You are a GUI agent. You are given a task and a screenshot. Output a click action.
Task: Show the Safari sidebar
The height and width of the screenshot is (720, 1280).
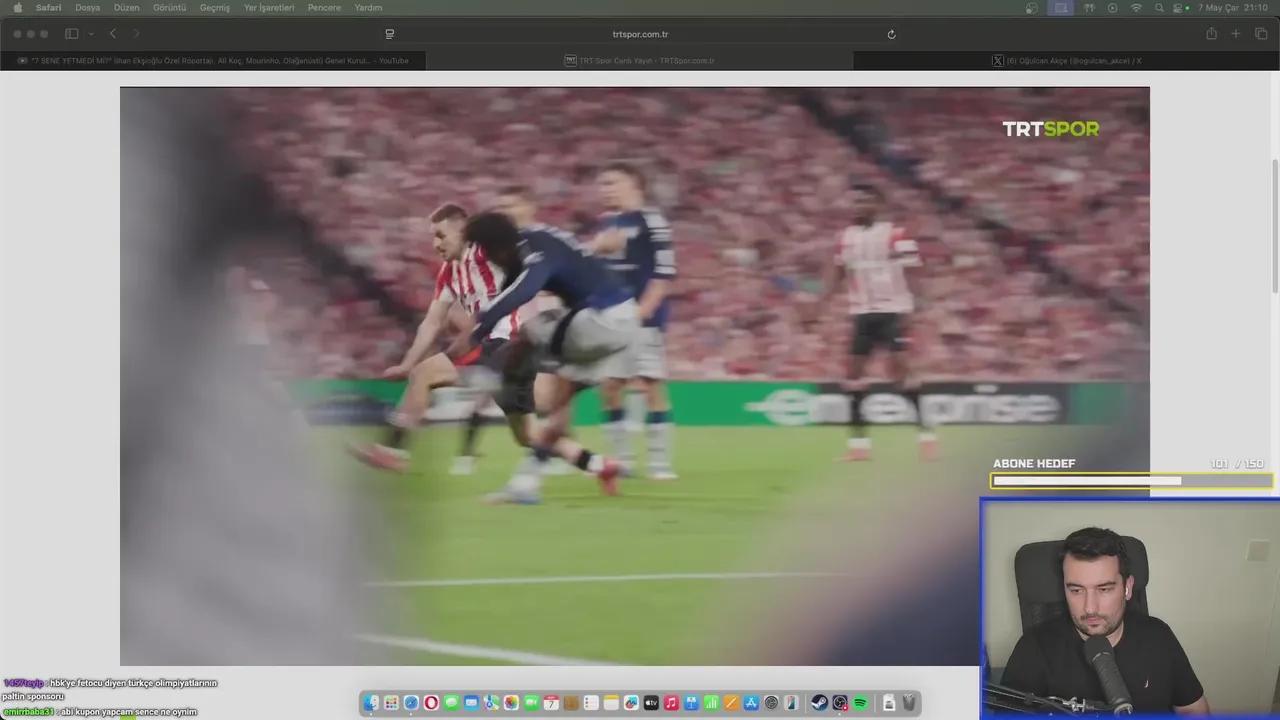(x=72, y=34)
